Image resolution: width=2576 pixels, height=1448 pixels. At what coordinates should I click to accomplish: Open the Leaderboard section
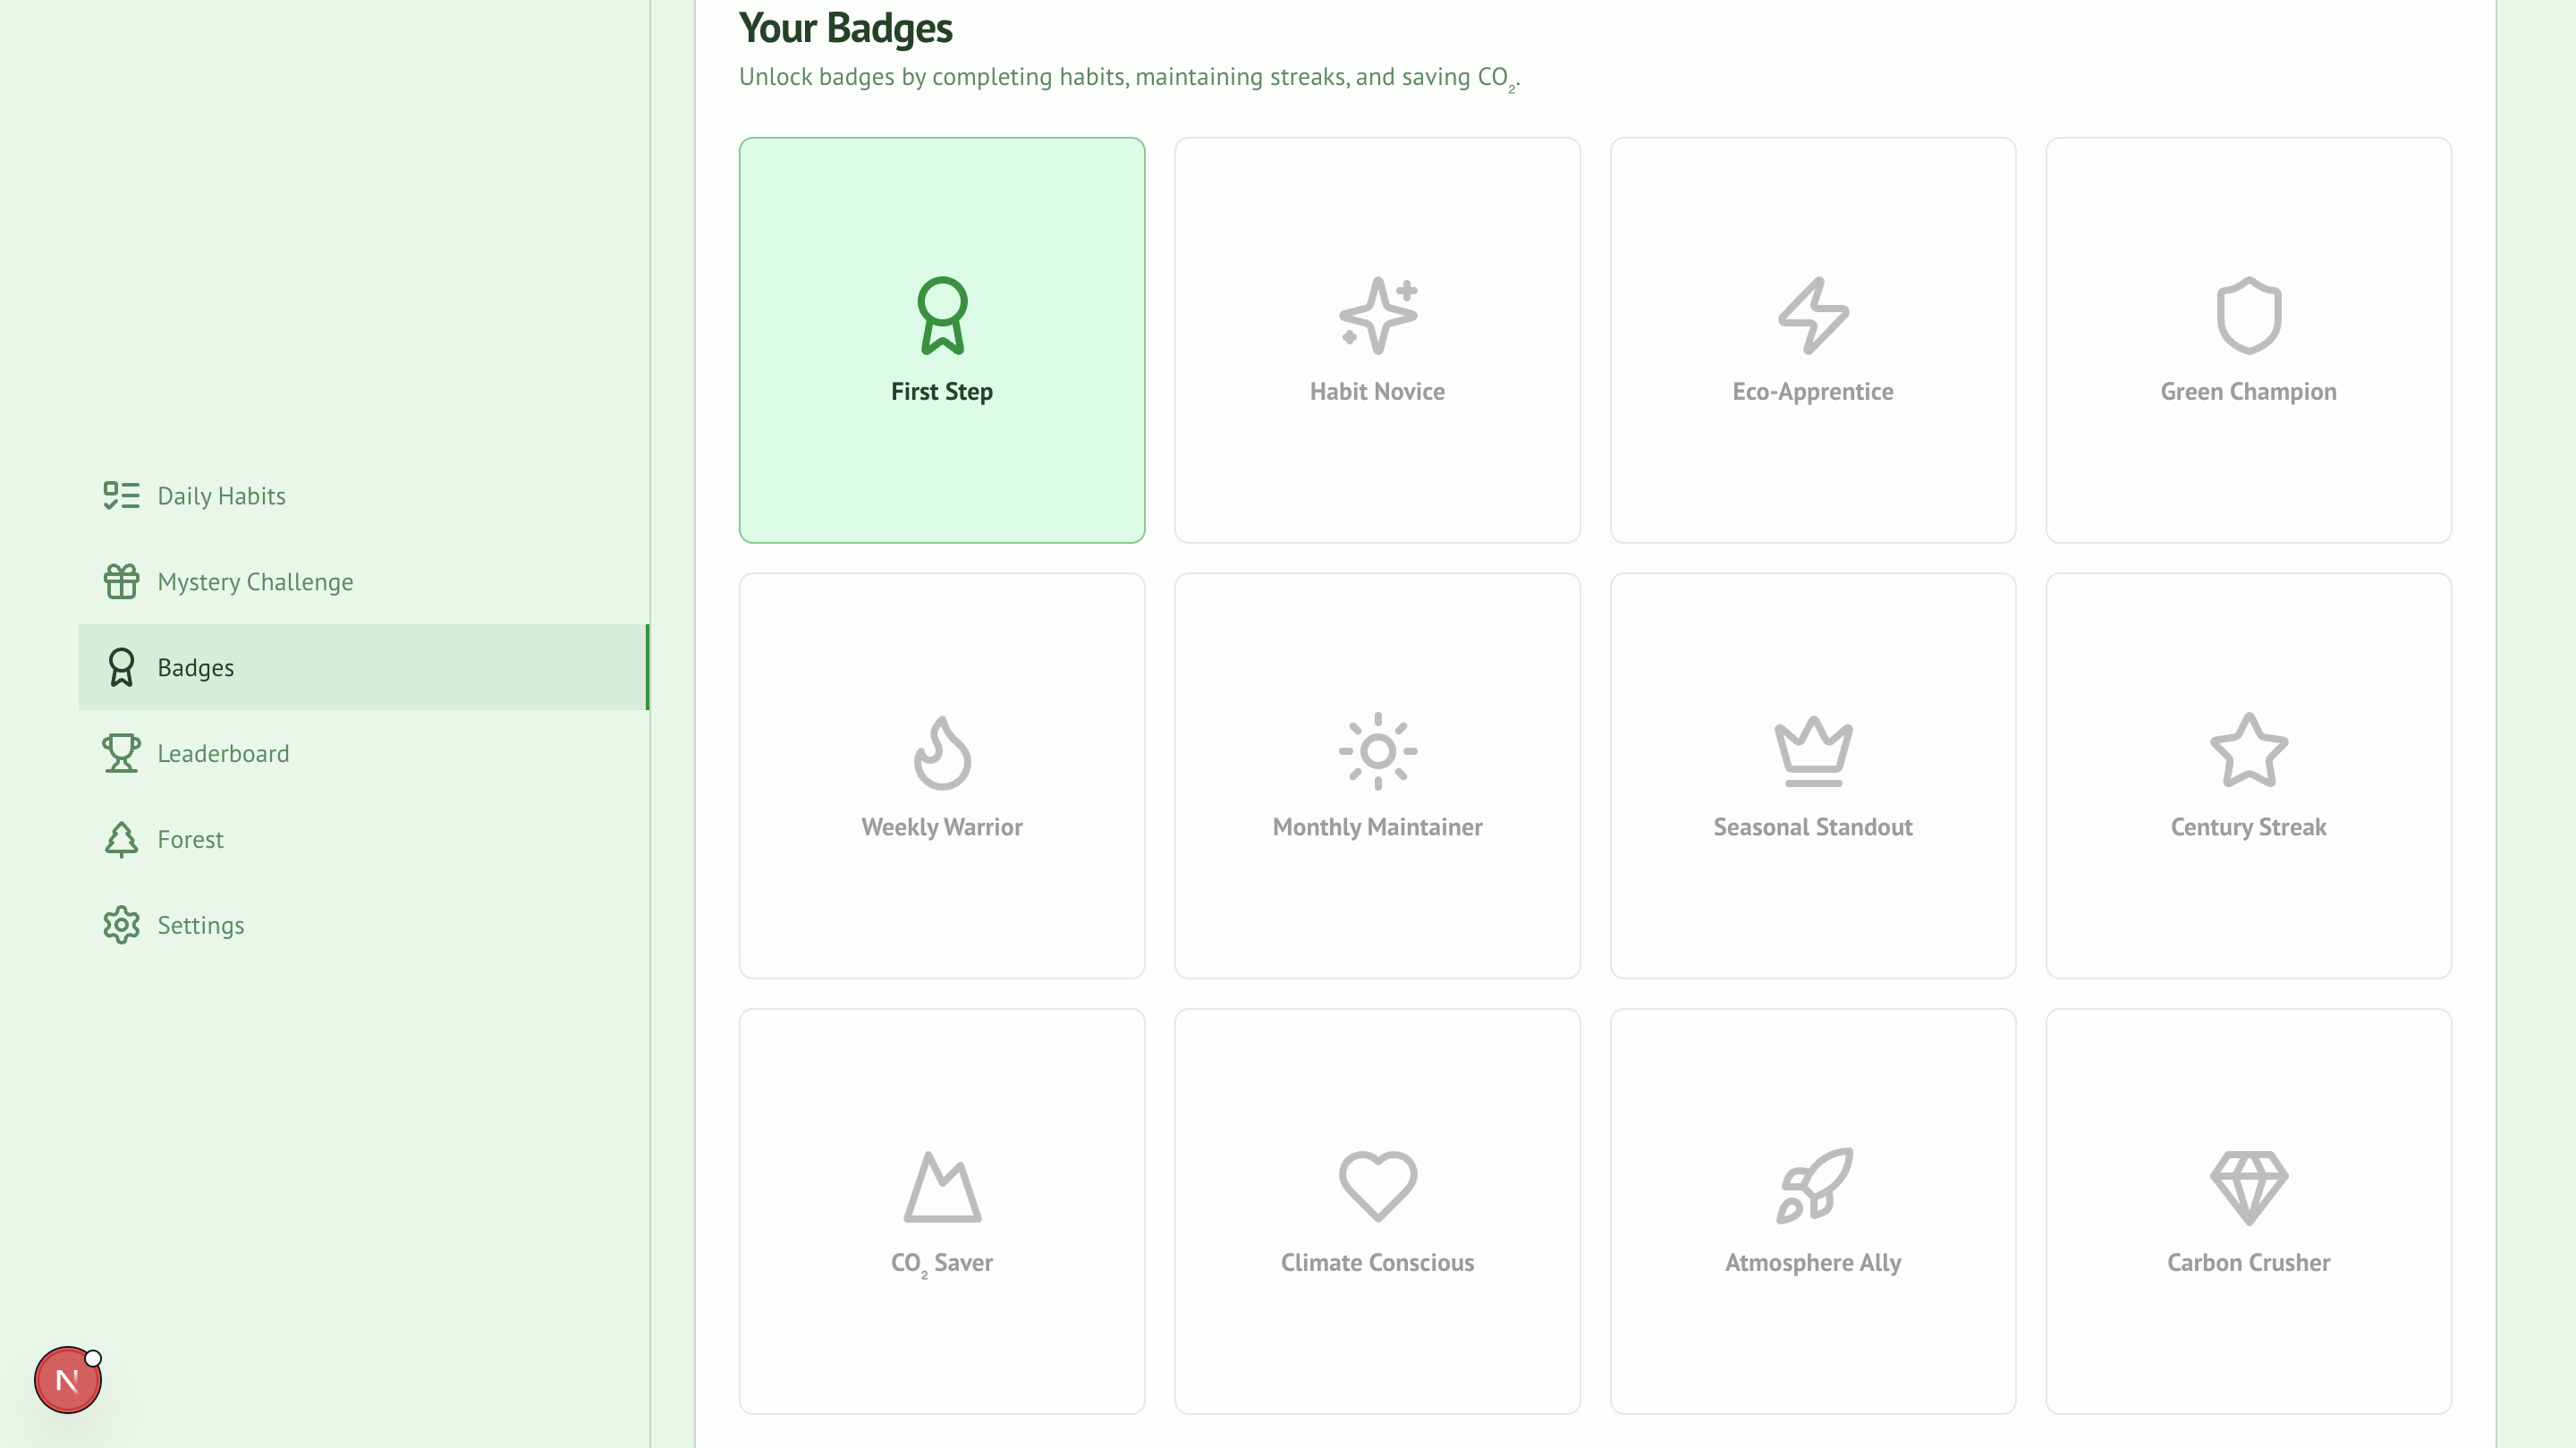tap(222, 754)
